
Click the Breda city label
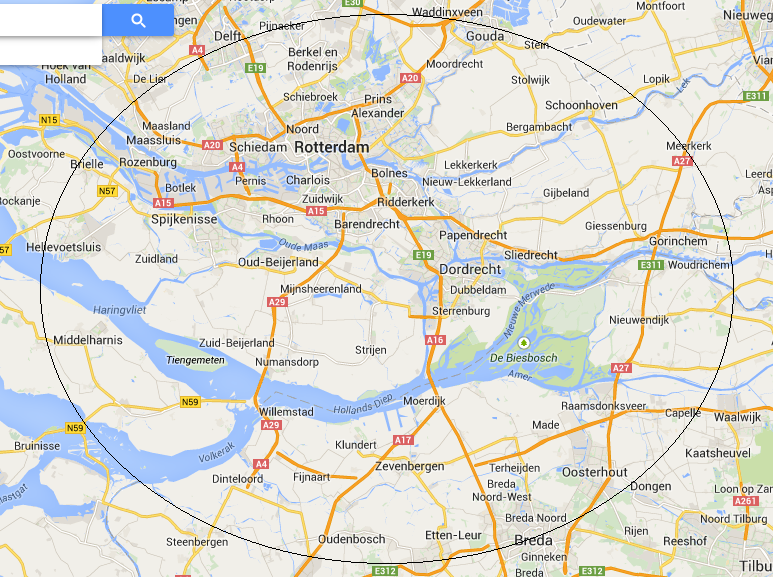(533, 541)
